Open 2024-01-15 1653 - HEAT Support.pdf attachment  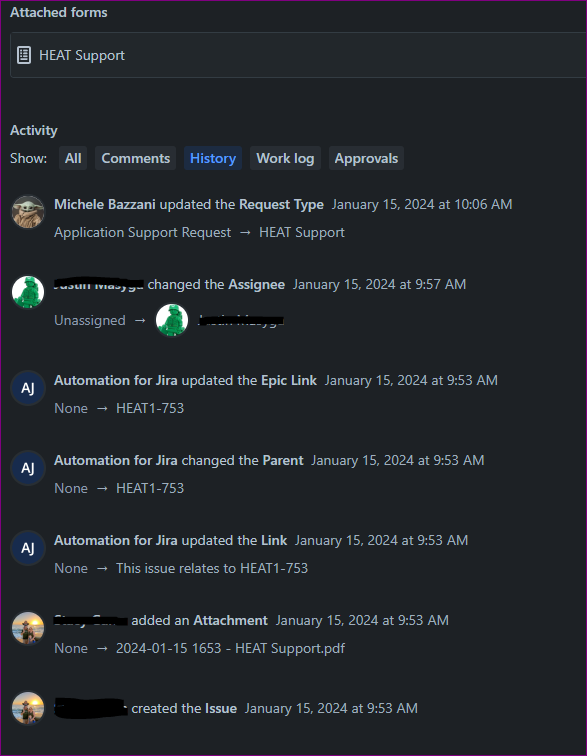(230, 648)
